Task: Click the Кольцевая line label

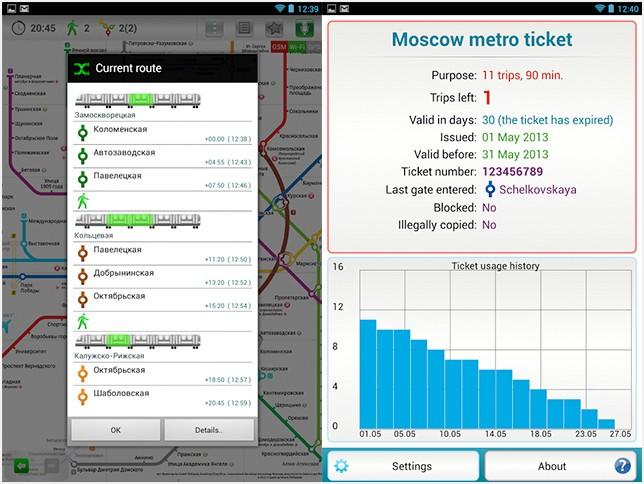Action: [94, 236]
